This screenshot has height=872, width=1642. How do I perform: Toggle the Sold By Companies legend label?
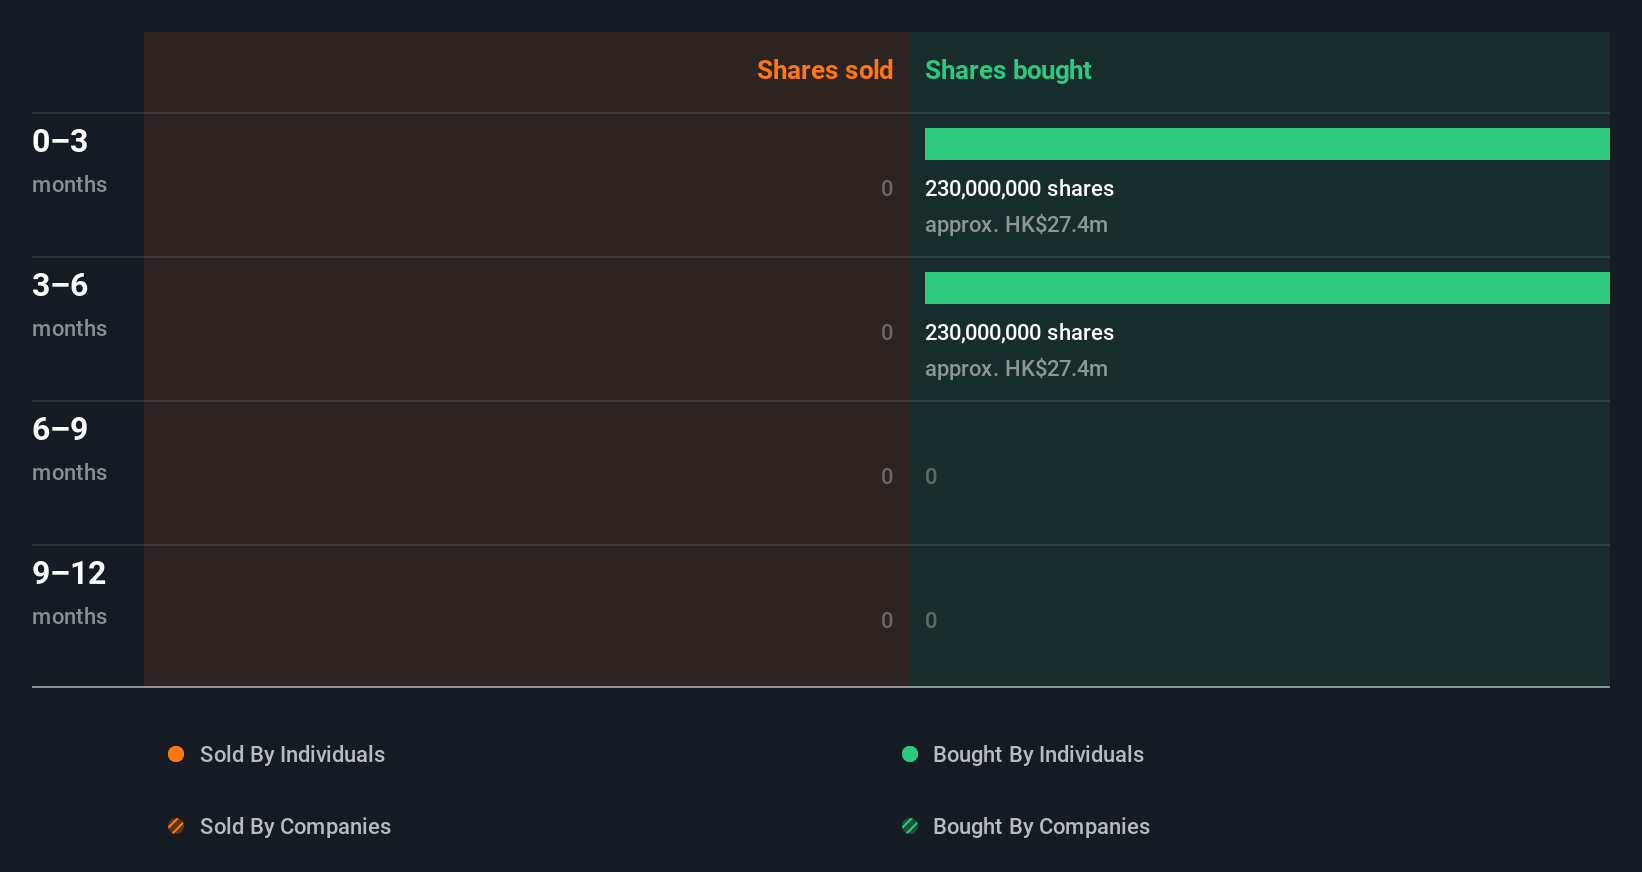click(x=295, y=826)
